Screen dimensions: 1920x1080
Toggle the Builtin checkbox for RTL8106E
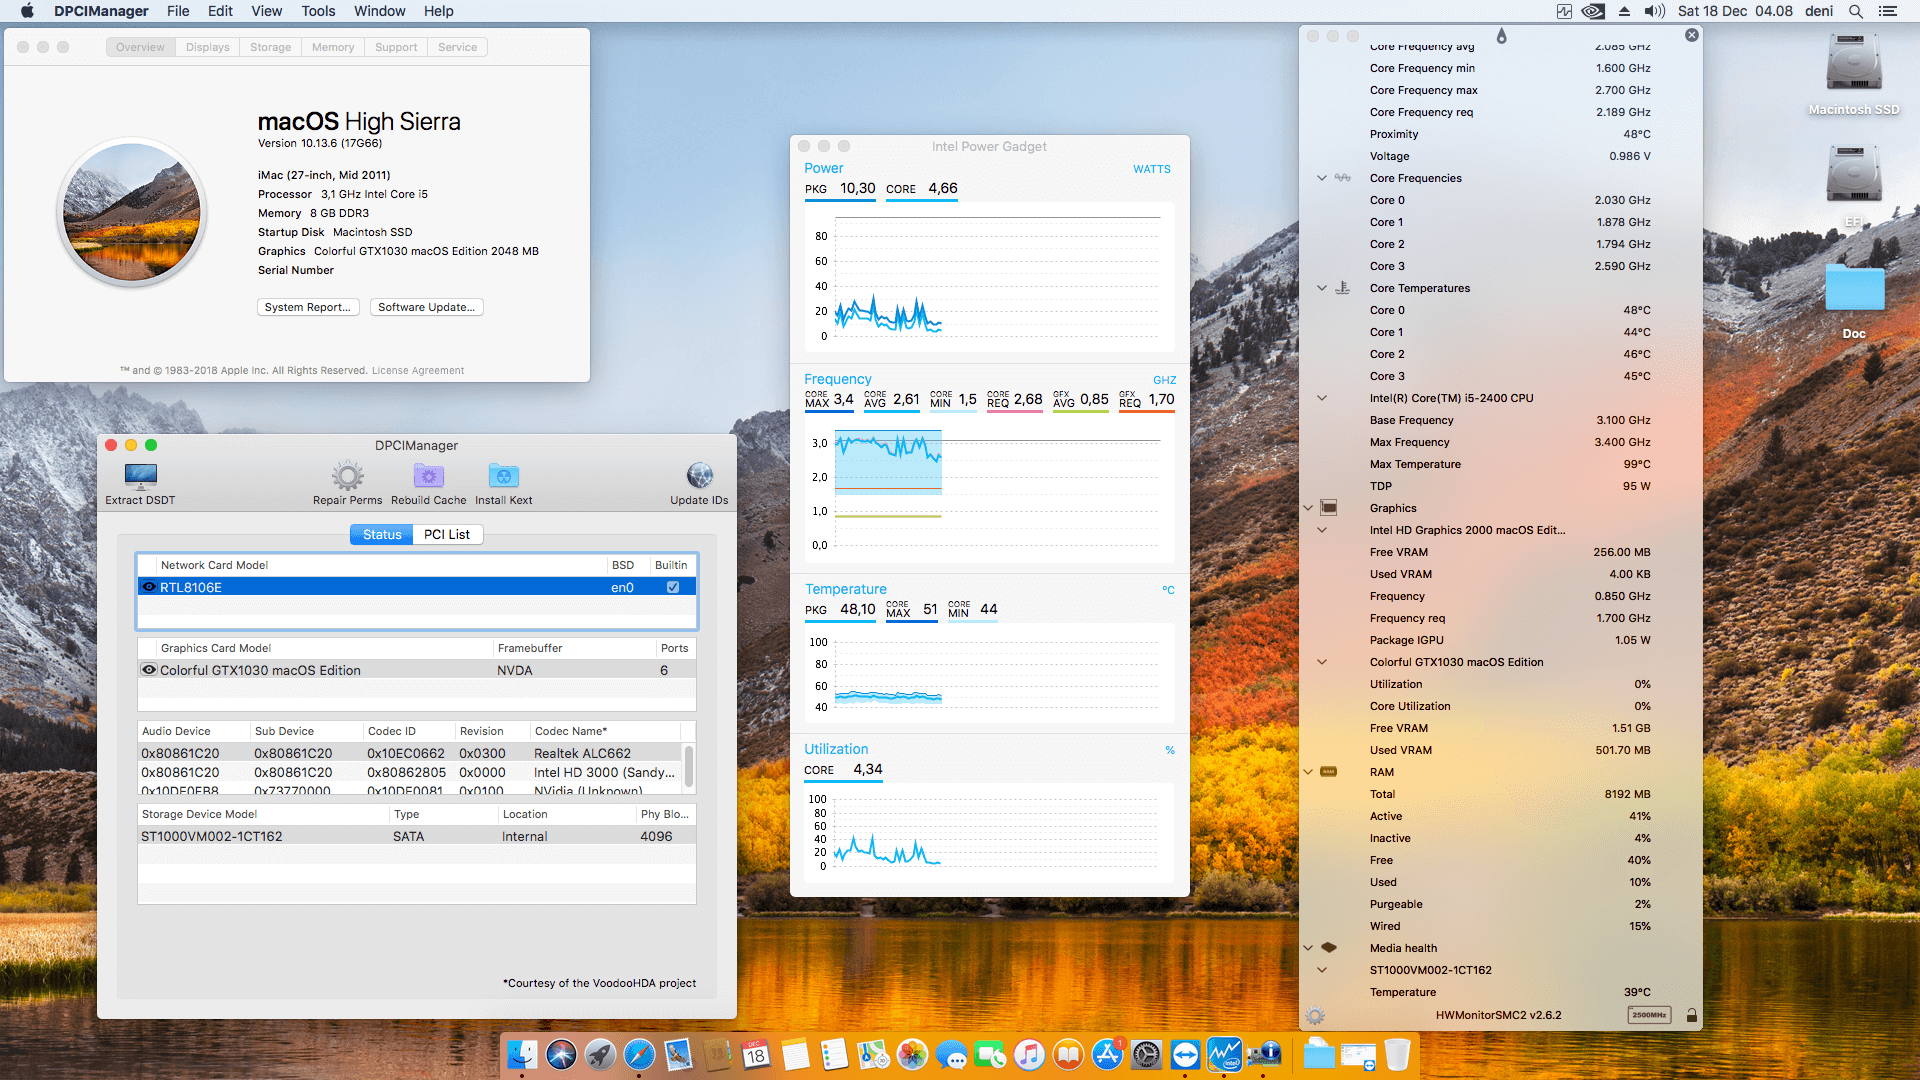pyautogui.click(x=673, y=587)
